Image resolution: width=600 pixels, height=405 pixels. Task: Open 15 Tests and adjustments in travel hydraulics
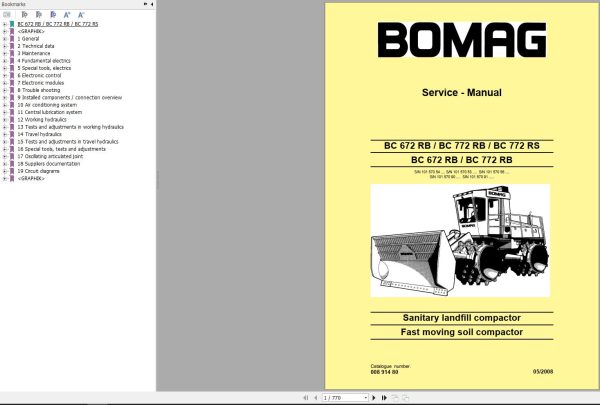click(x=68, y=142)
